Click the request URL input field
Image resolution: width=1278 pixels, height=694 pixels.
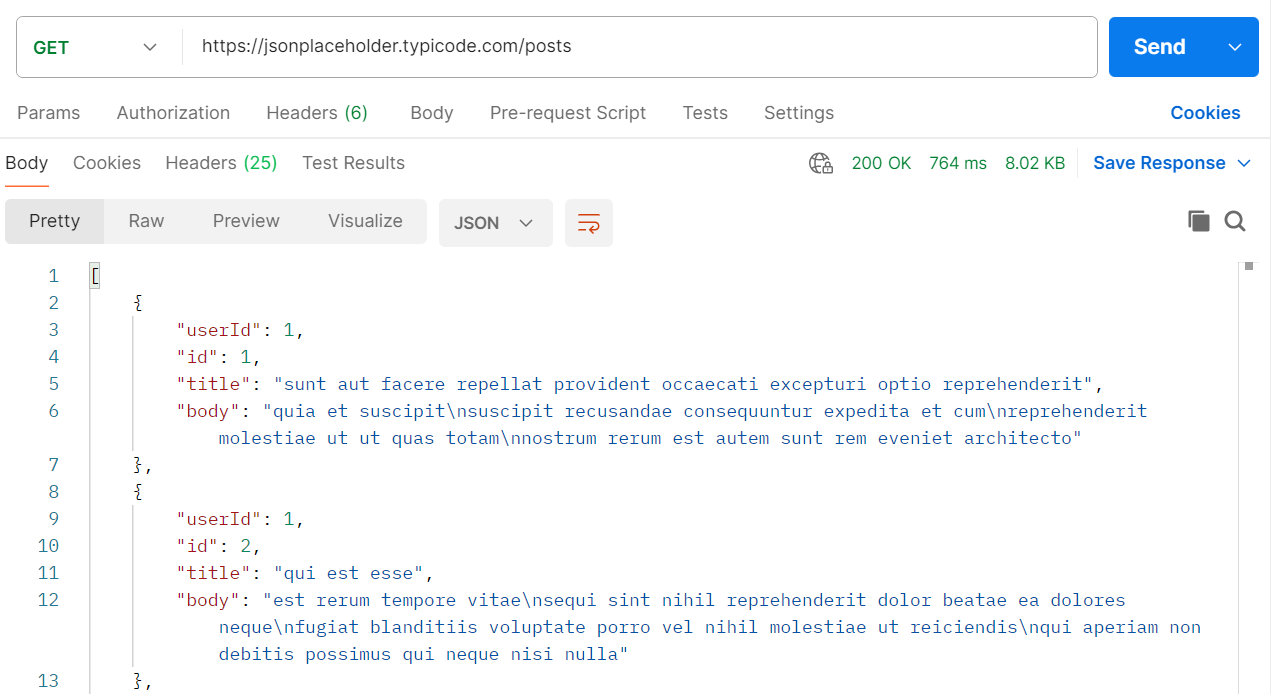pyautogui.click(x=640, y=47)
